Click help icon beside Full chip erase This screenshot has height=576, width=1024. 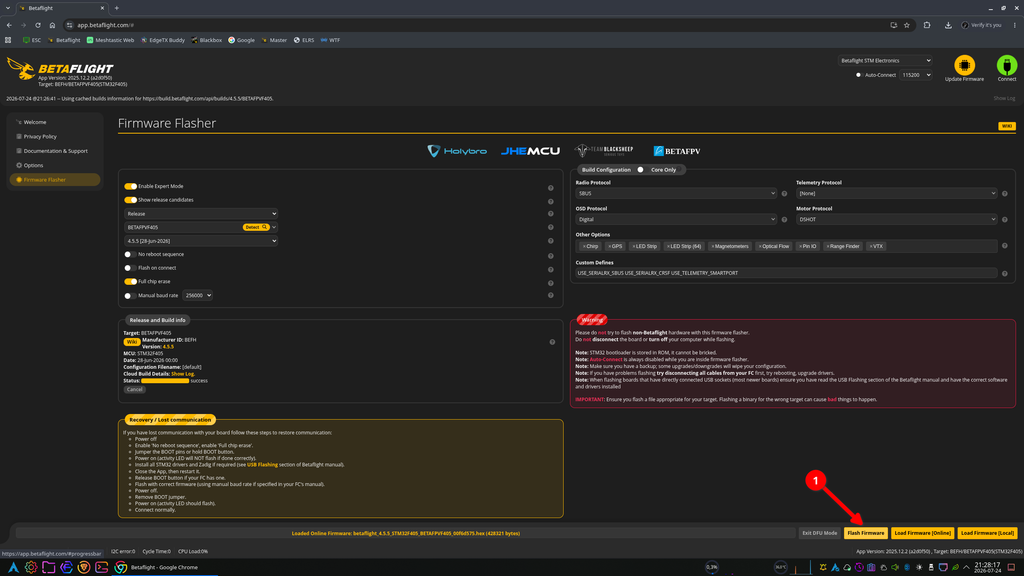(x=551, y=283)
